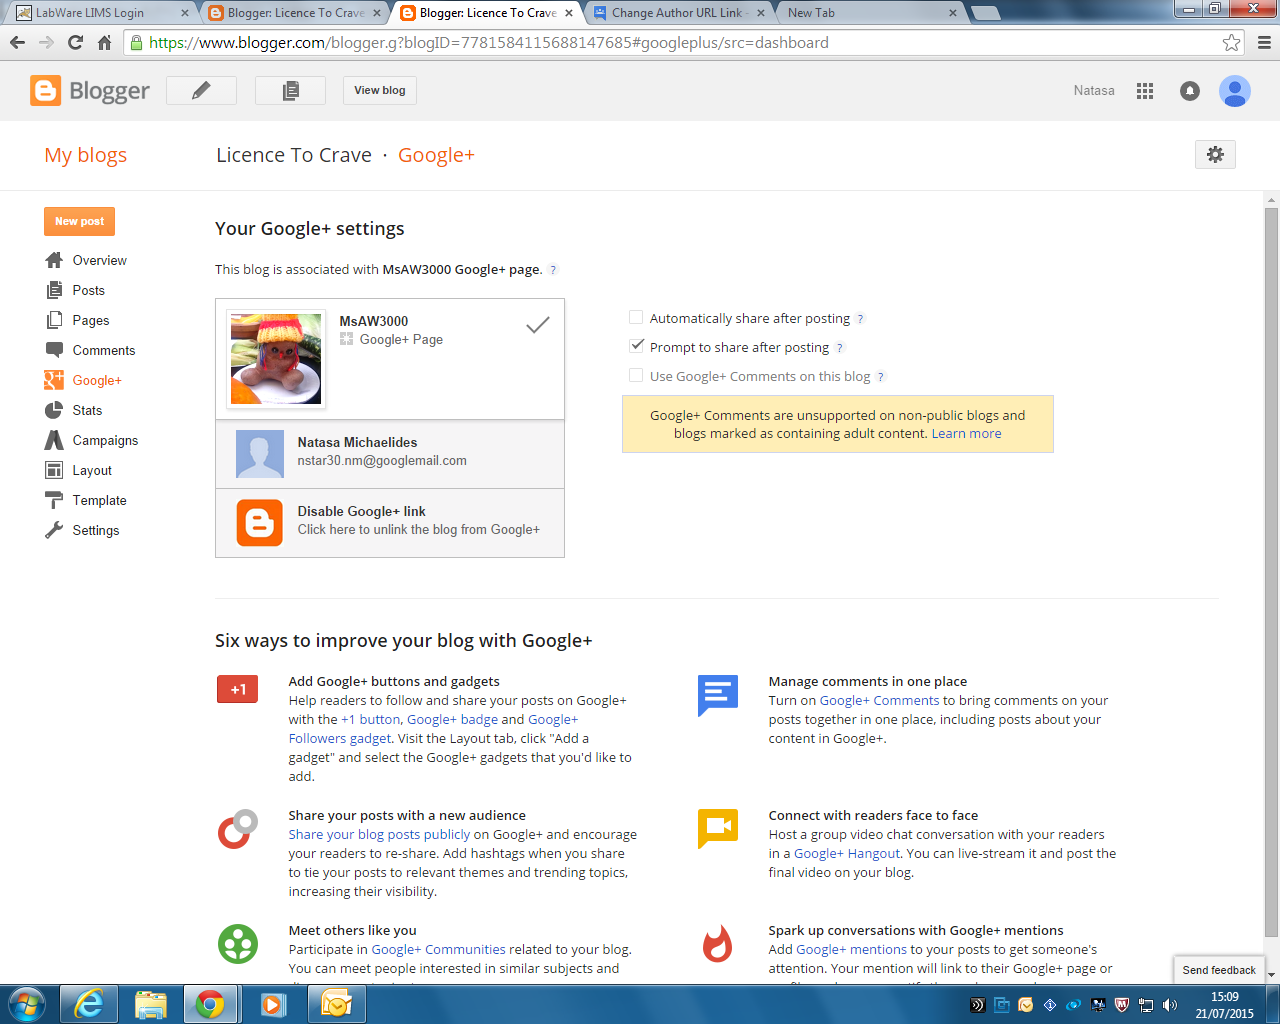Open Comments in the sidebar
This screenshot has height=1024, width=1280.
(103, 350)
